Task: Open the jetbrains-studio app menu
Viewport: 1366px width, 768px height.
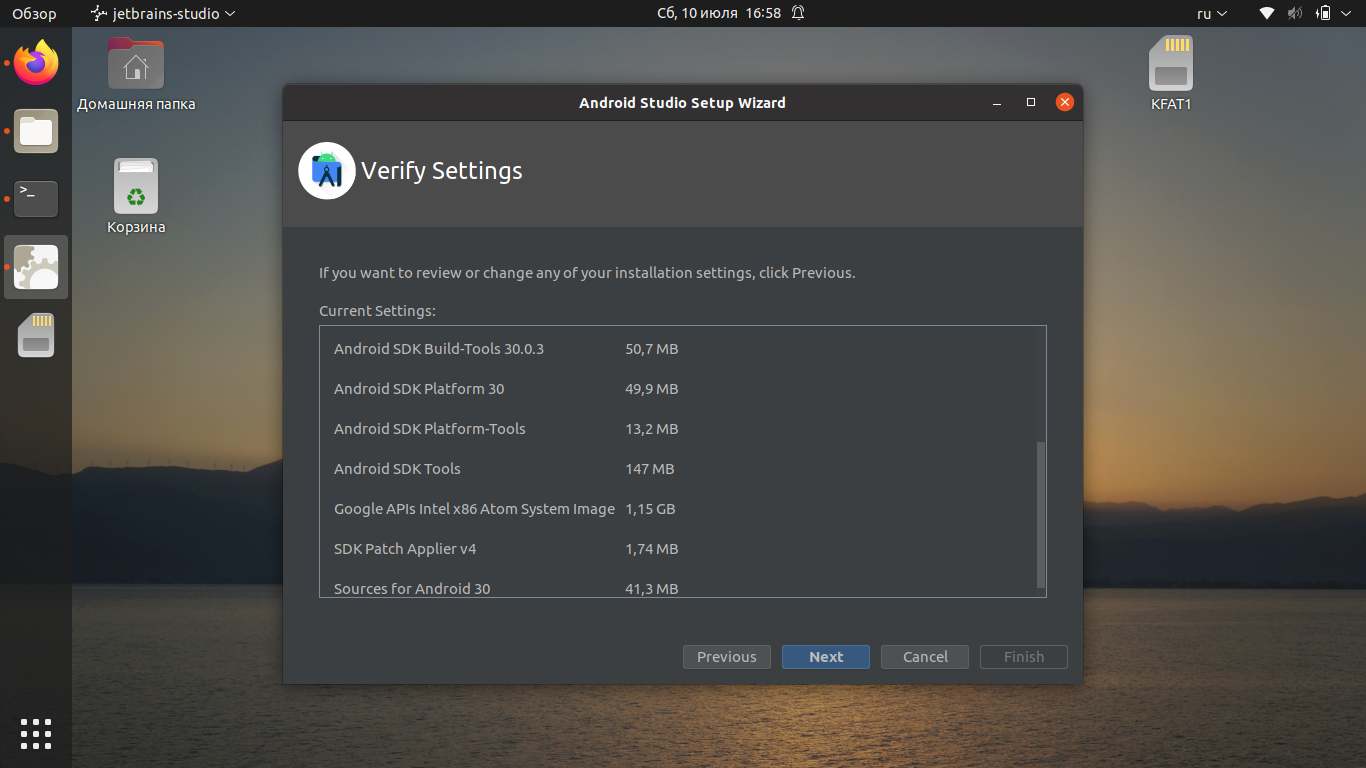Action: point(163,13)
